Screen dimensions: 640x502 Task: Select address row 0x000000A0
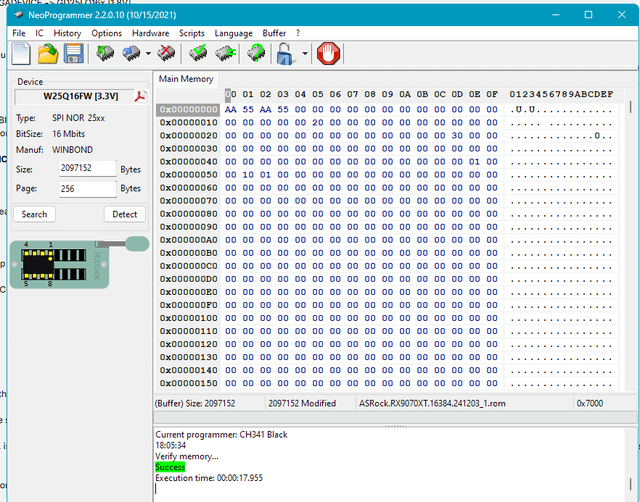(189, 240)
